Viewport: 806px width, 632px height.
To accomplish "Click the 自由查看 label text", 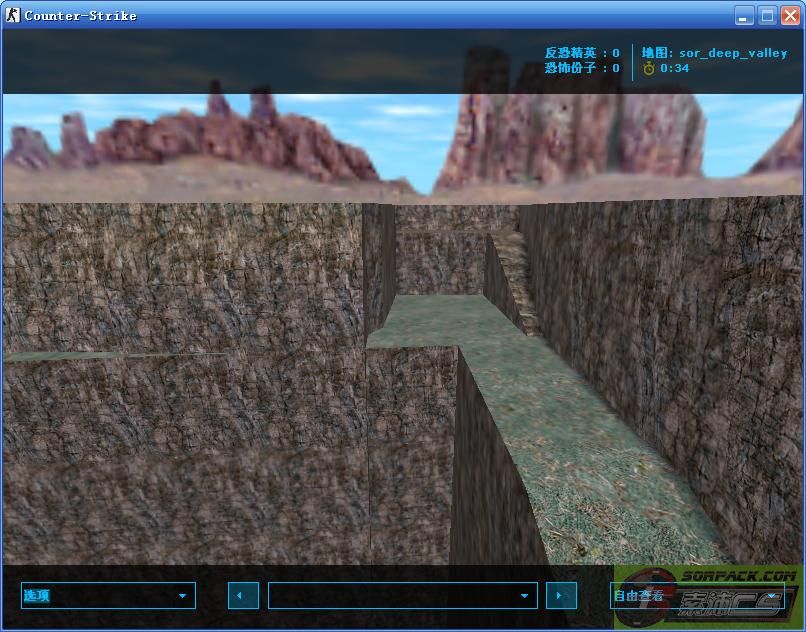I will pyautogui.click(x=638, y=596).
